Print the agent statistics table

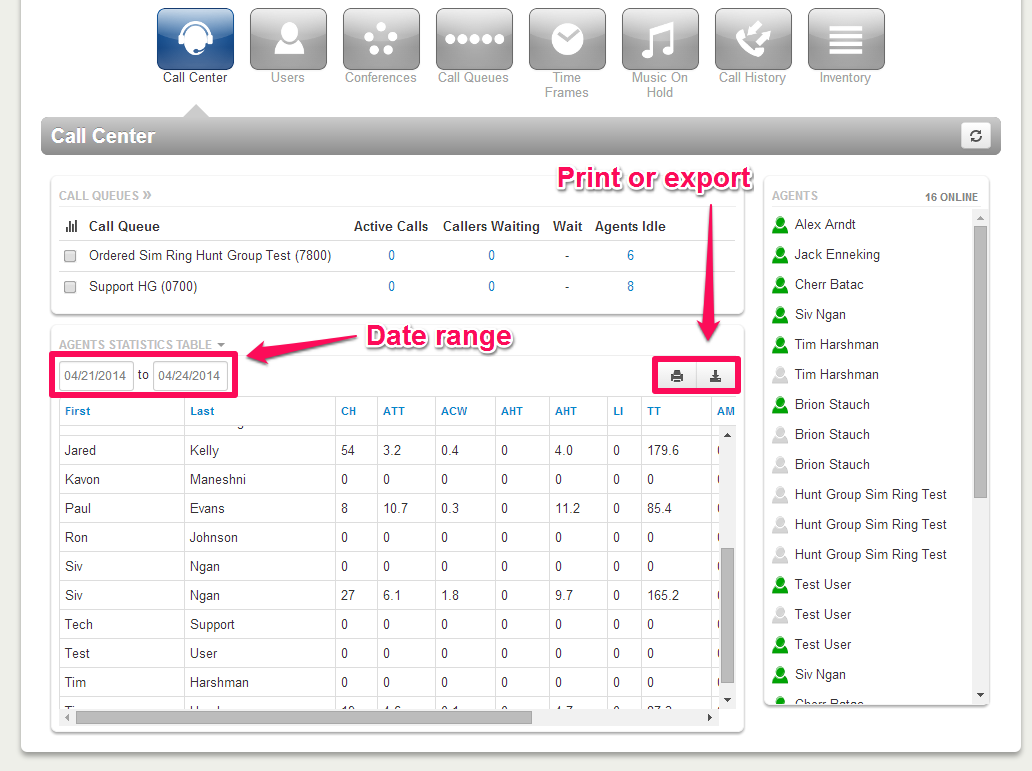[x=676, y=375]
